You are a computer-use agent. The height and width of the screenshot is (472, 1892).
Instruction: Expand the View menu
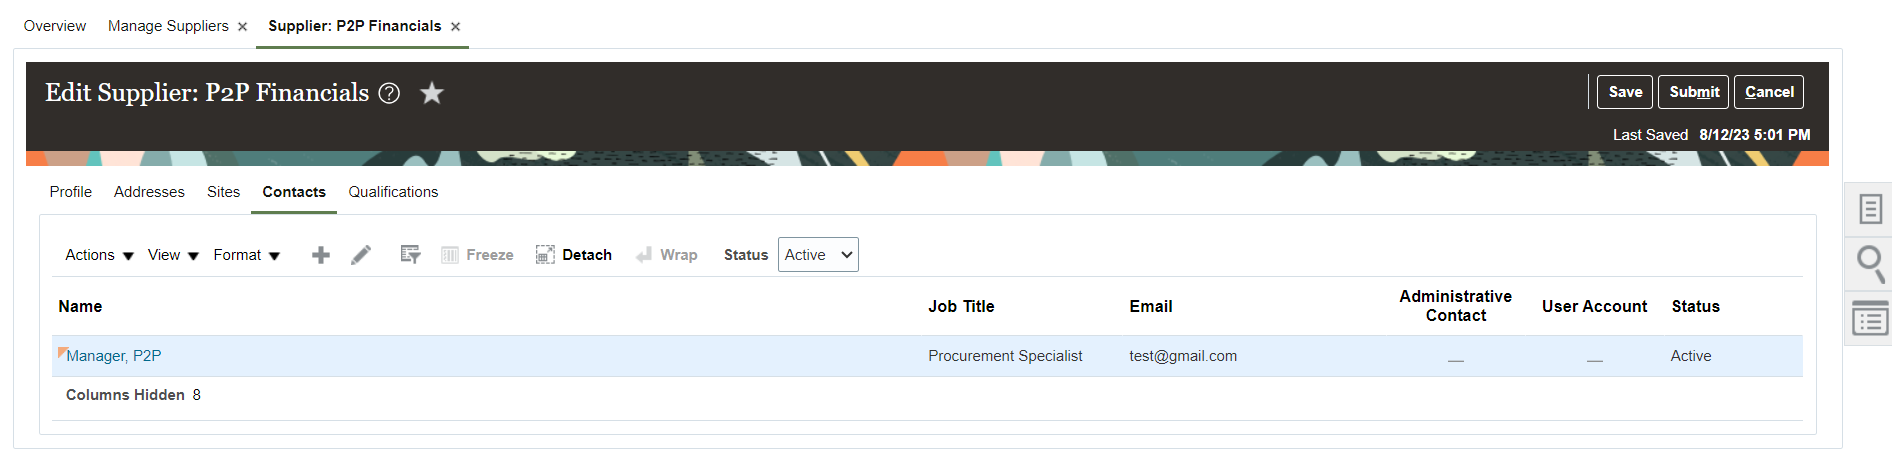pyautogui.click(x=173, y=255)
